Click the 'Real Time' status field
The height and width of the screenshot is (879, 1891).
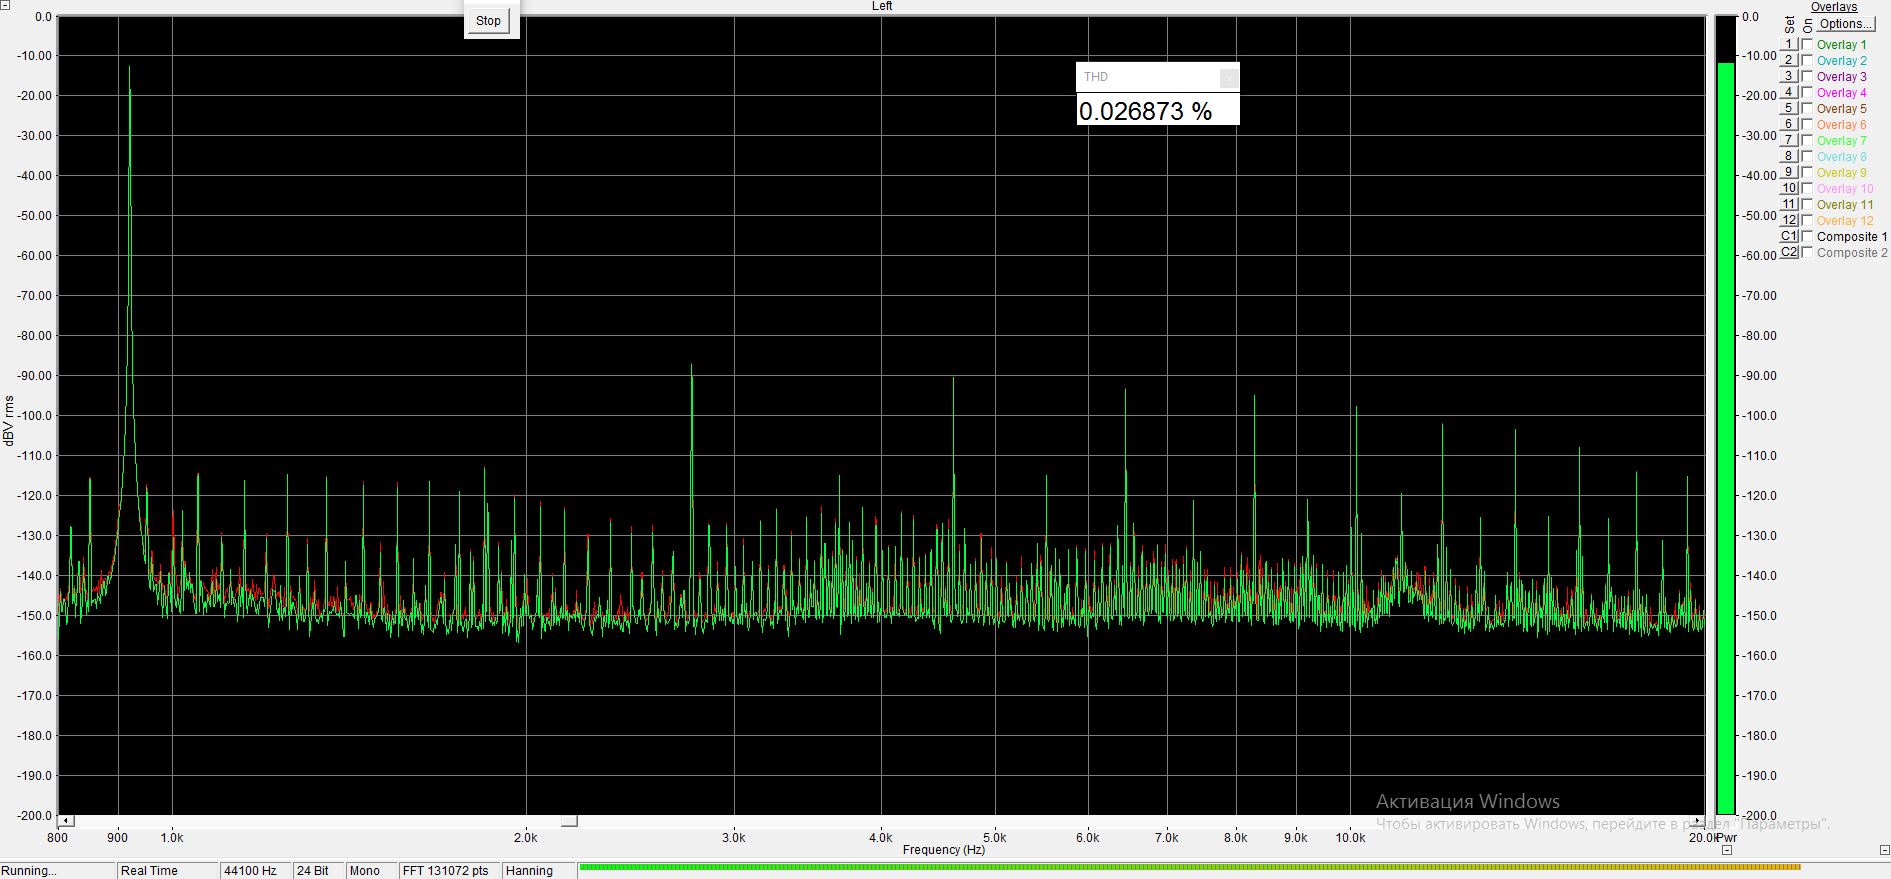coord(167,871)
